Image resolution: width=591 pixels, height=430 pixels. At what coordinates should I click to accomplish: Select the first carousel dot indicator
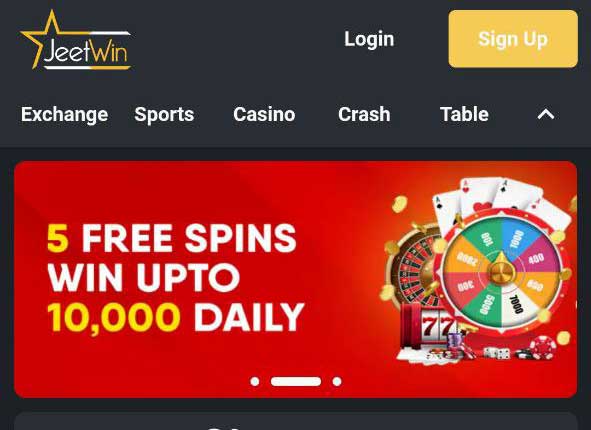click(255, 381)
